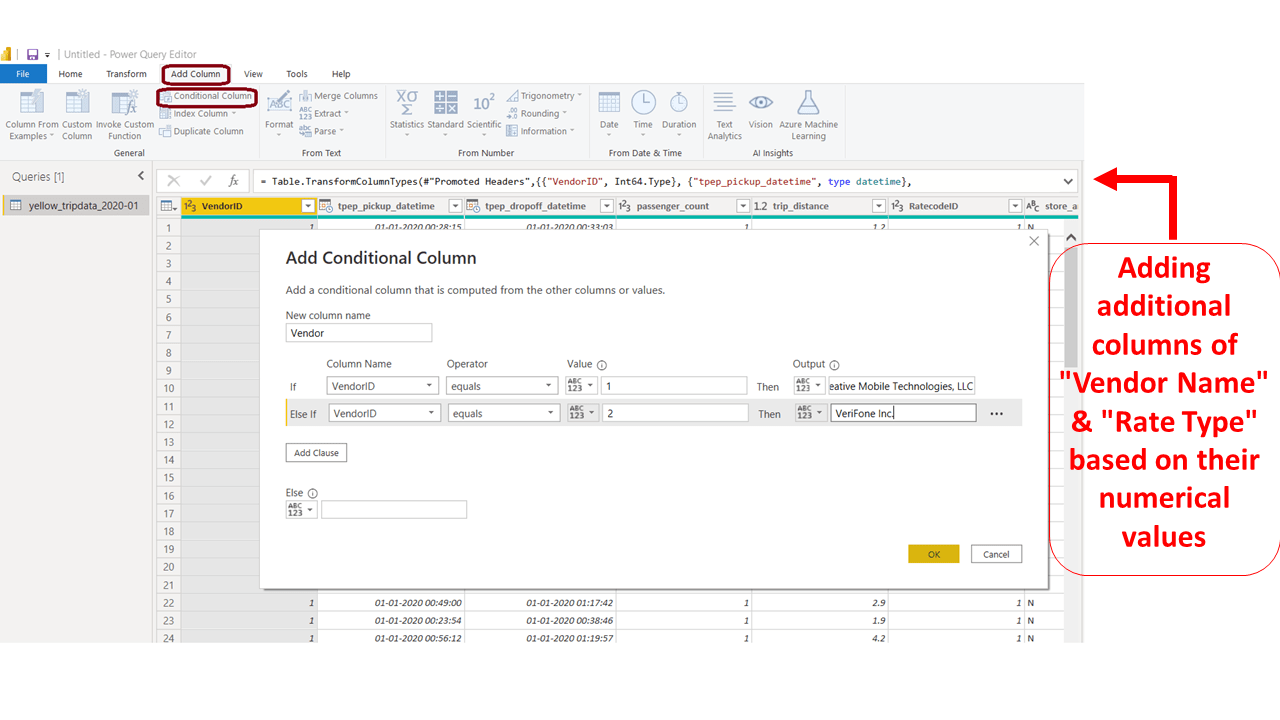Collapse the Queries pane

[x=141, y=175]
